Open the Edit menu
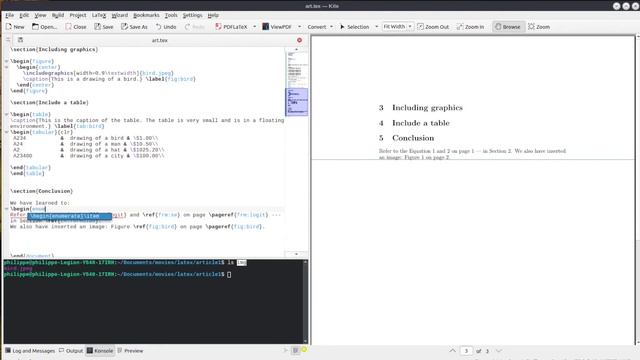The height and width of the screenshot is (360, 640). point(24,15)
